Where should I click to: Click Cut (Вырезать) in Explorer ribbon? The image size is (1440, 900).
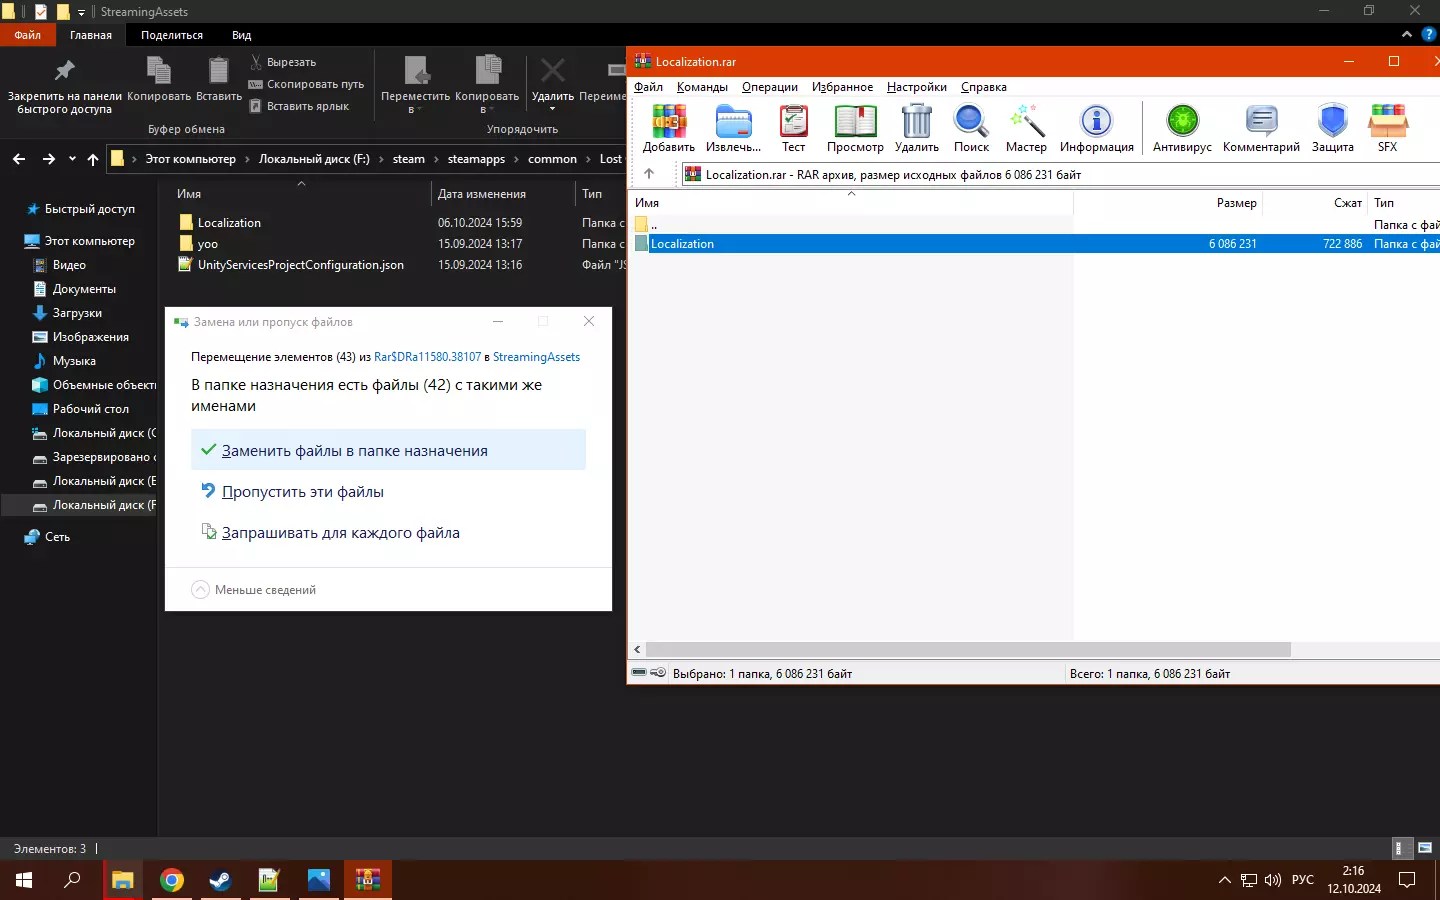coord(282,62)
